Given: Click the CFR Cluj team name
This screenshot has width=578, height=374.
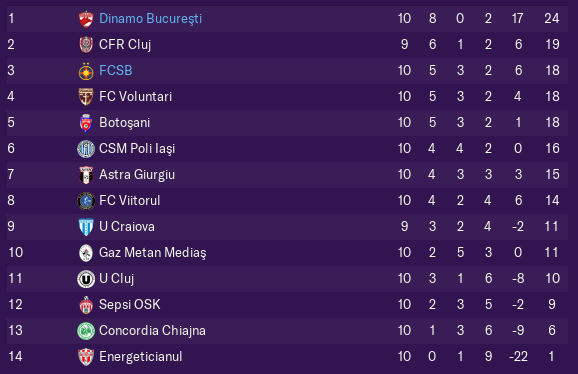Looking at the screenshot, I should click(x=125, y=45).
